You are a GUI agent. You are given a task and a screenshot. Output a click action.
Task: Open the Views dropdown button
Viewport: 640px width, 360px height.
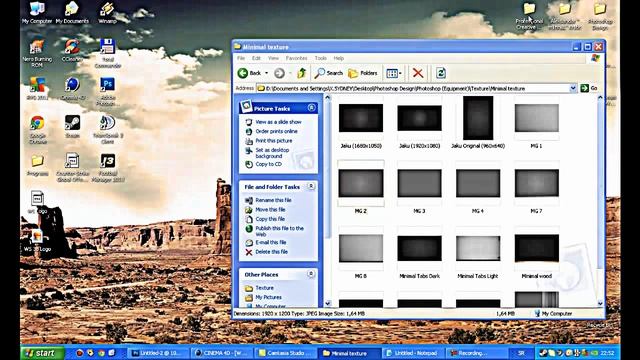coord(394,73)
